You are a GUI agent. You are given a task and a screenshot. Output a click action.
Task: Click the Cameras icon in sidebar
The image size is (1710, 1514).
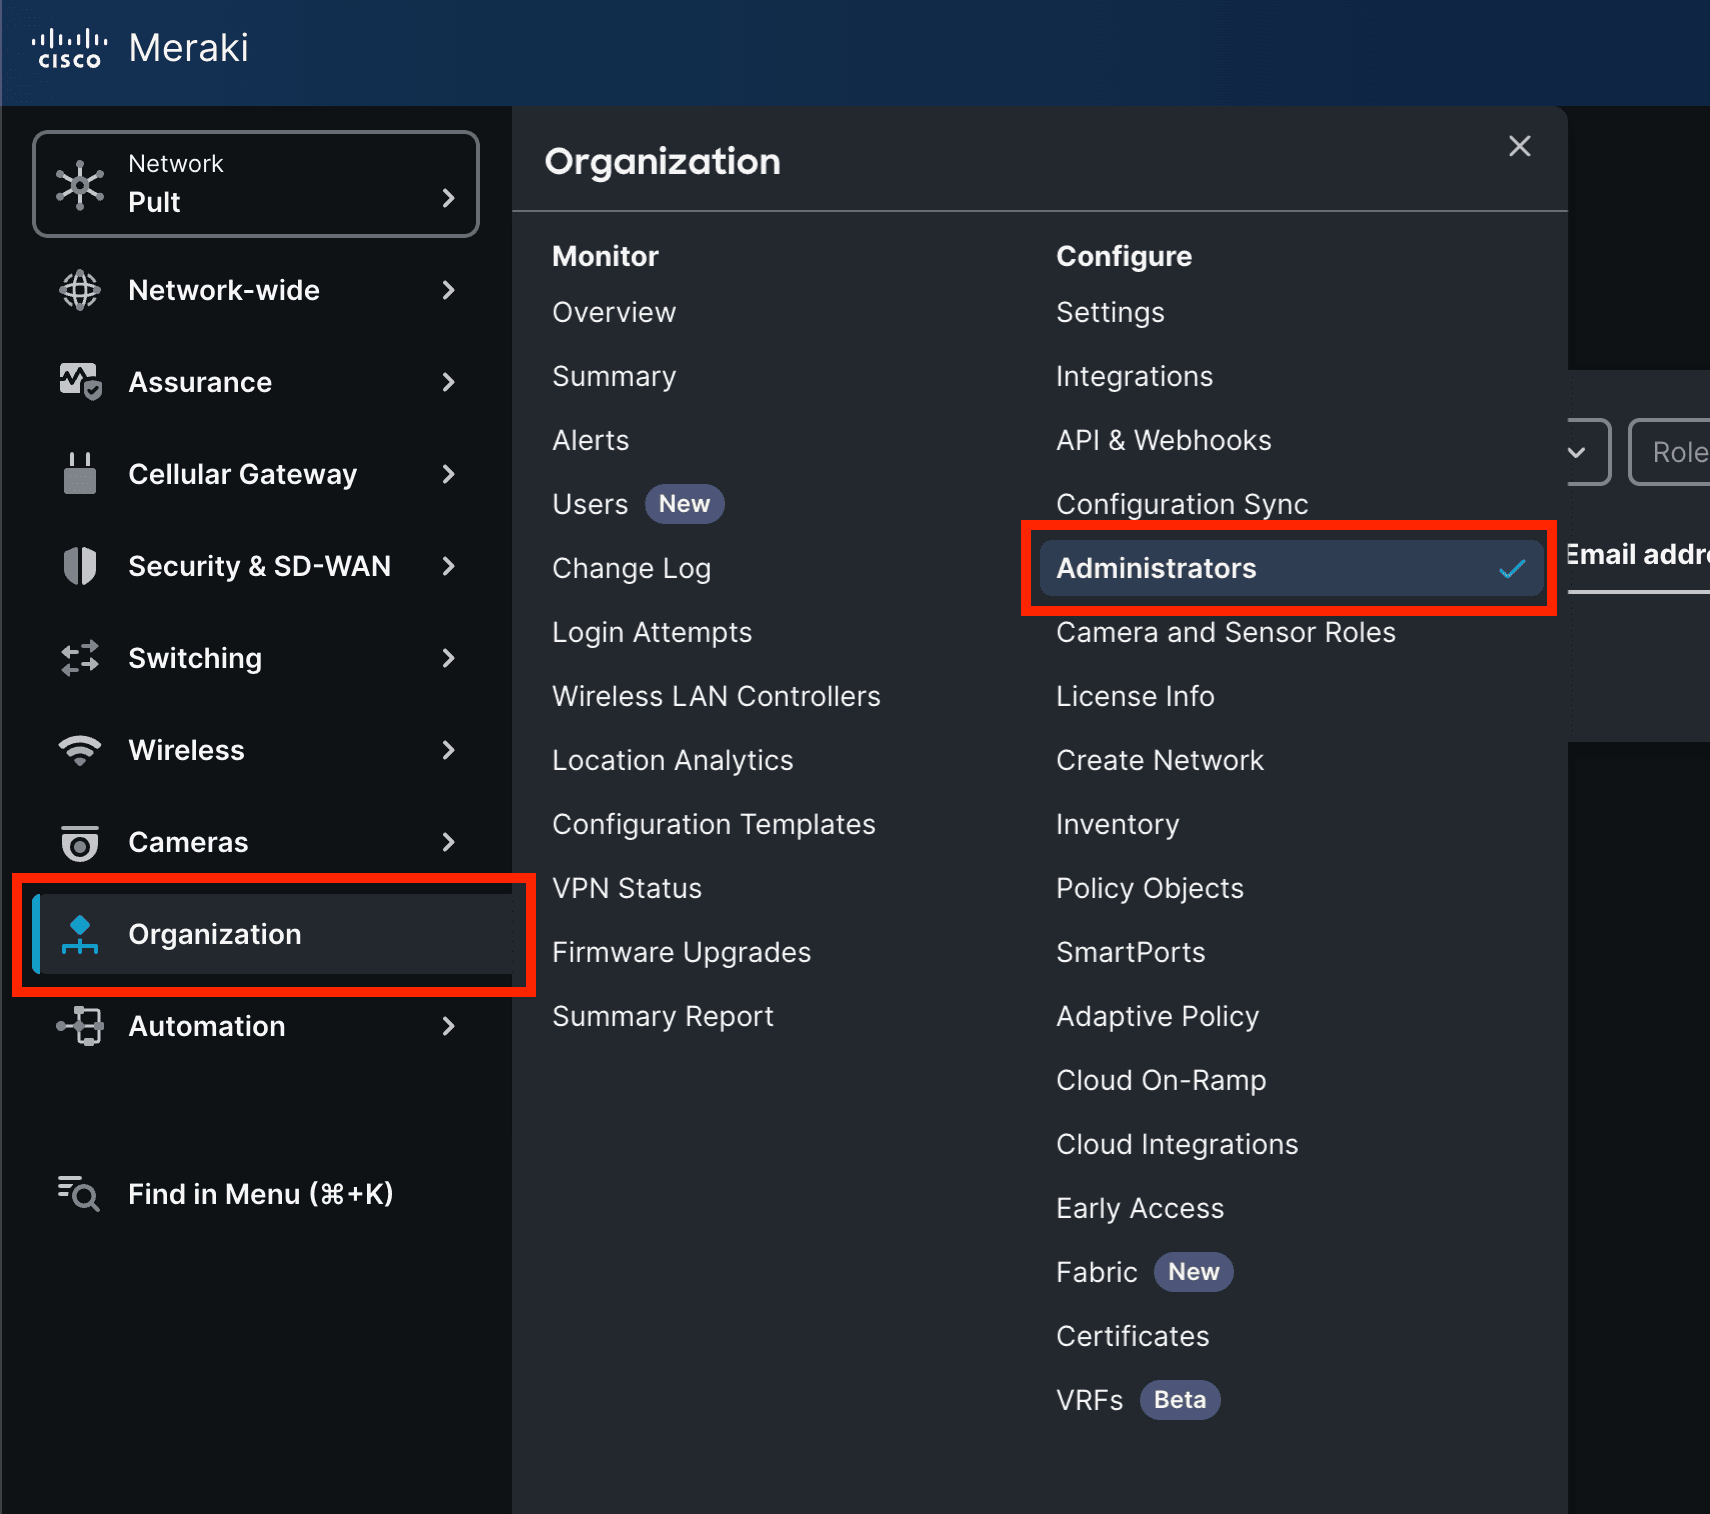coord(80,842)
